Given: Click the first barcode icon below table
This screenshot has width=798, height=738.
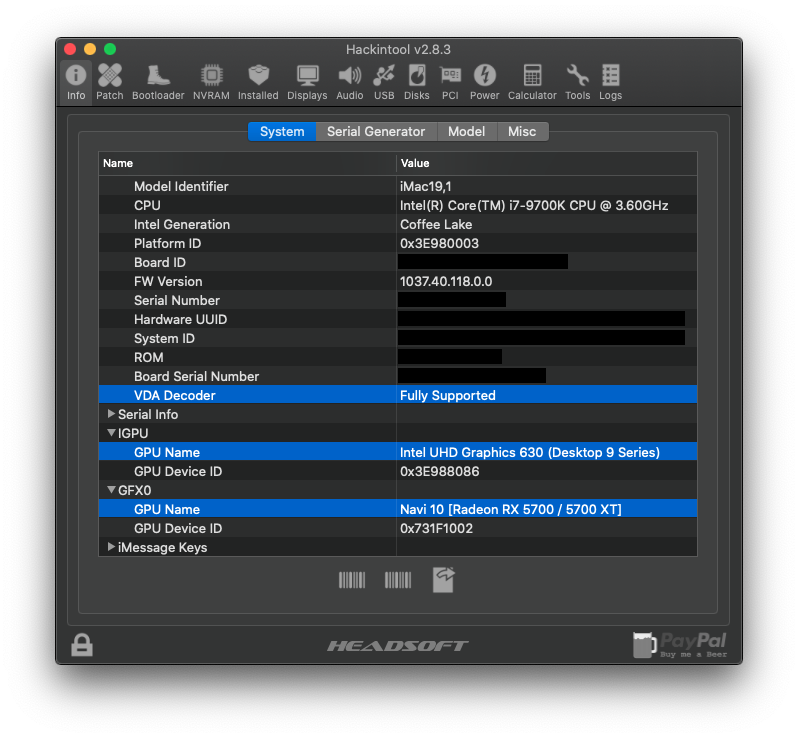Looking at the screenshot, I should pos(352,580).
